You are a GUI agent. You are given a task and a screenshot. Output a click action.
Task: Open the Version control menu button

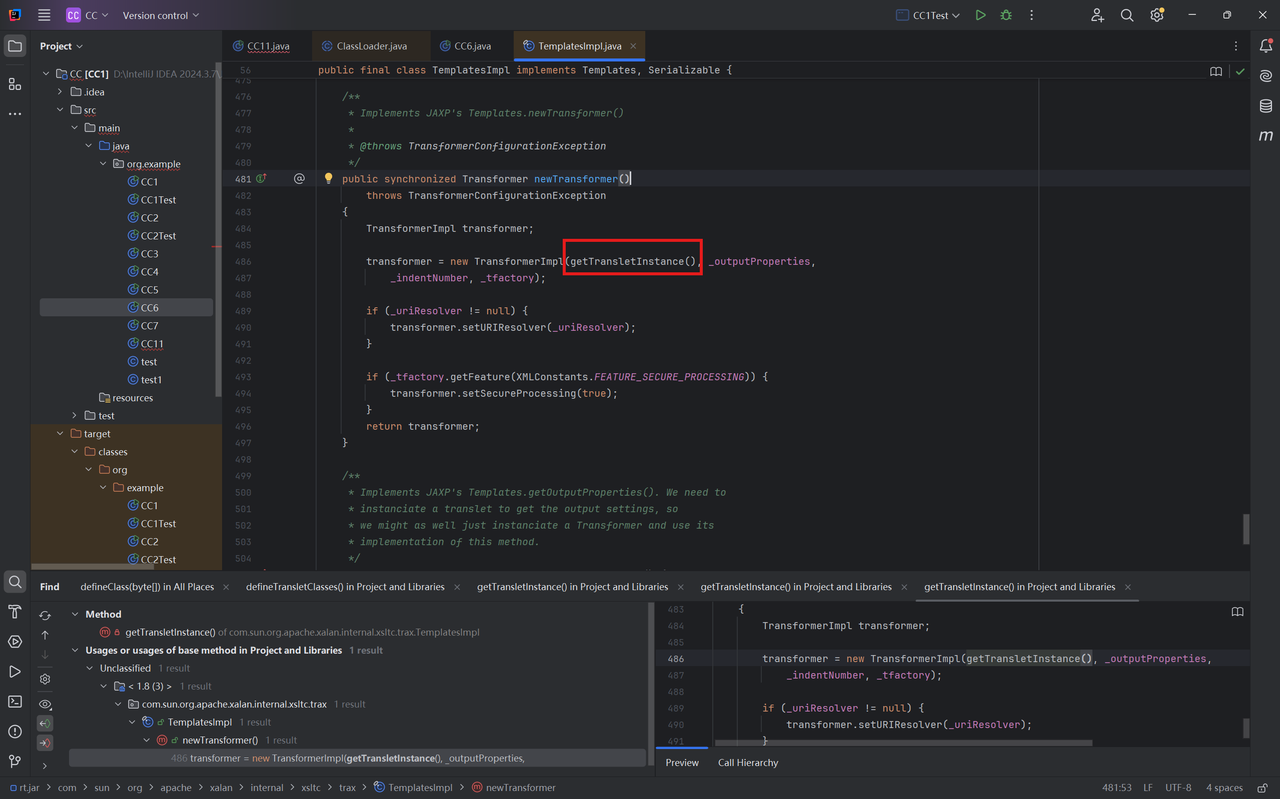pos(160,15)
